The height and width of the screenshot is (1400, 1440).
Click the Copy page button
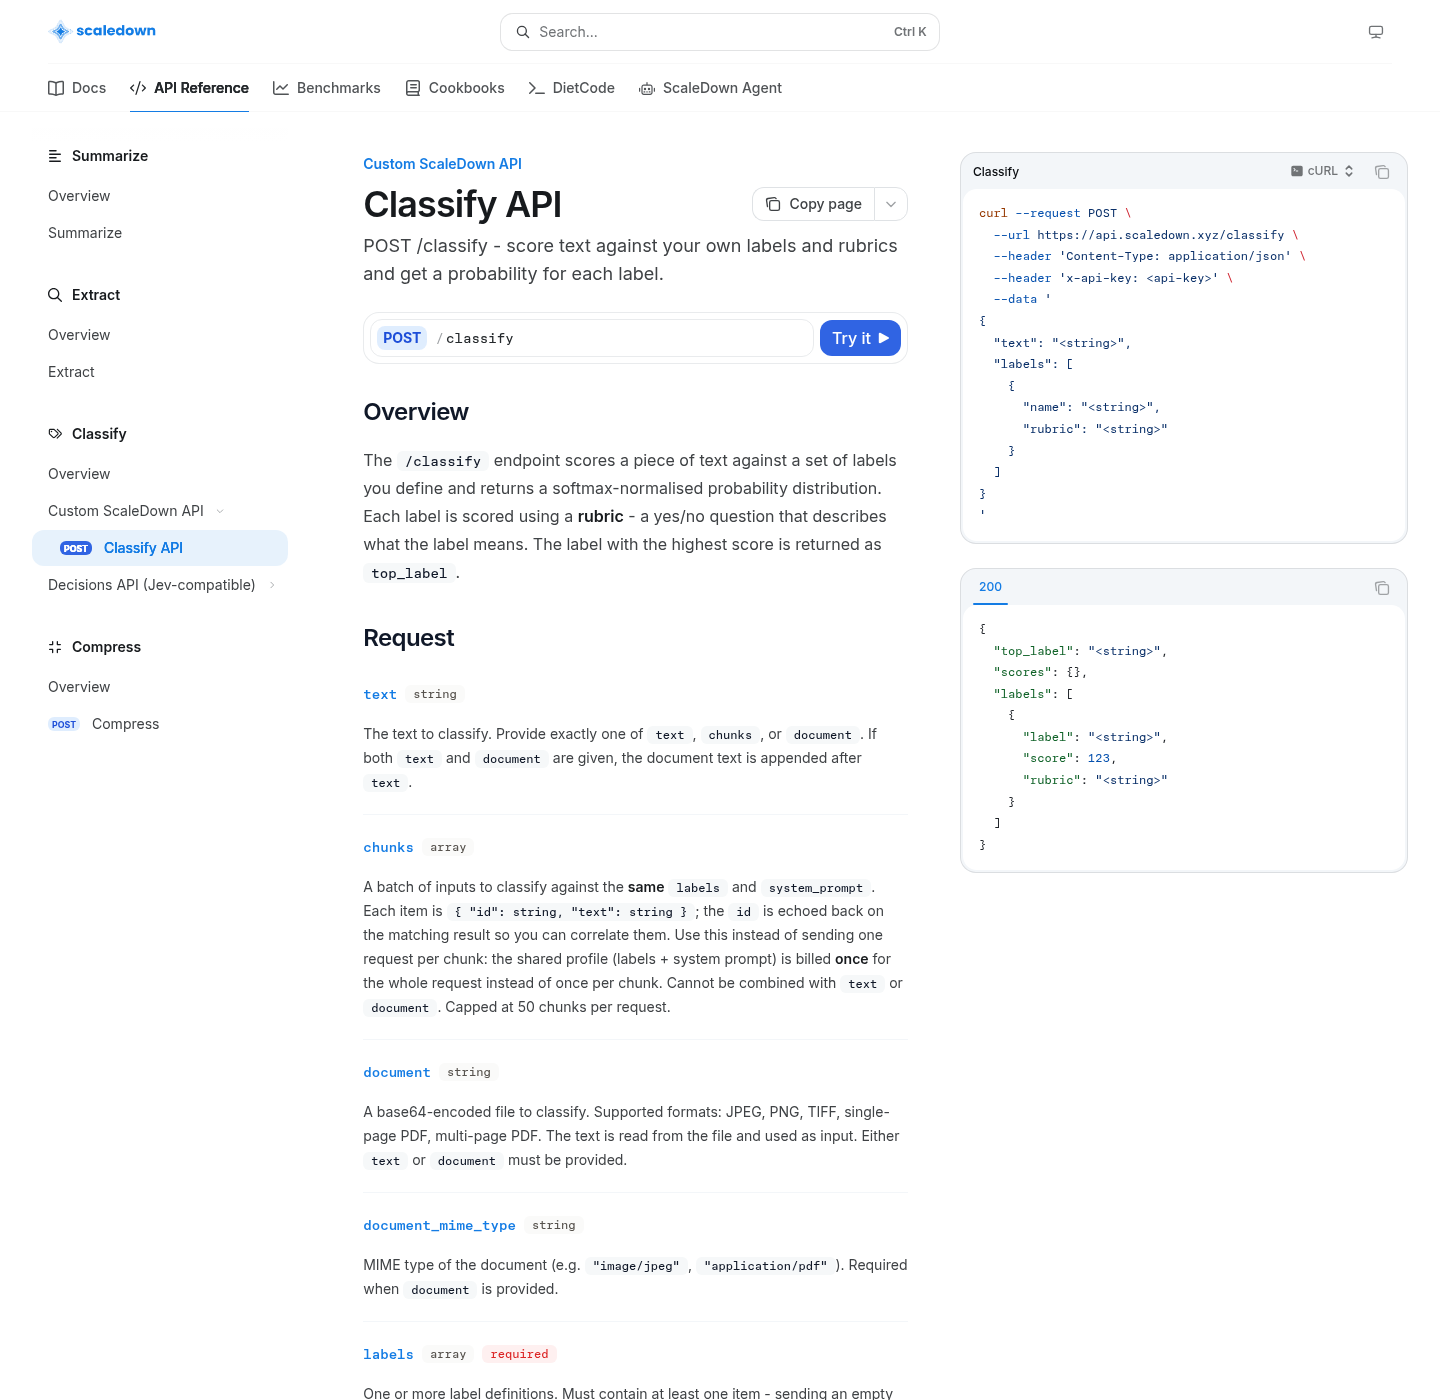point(814,204)
